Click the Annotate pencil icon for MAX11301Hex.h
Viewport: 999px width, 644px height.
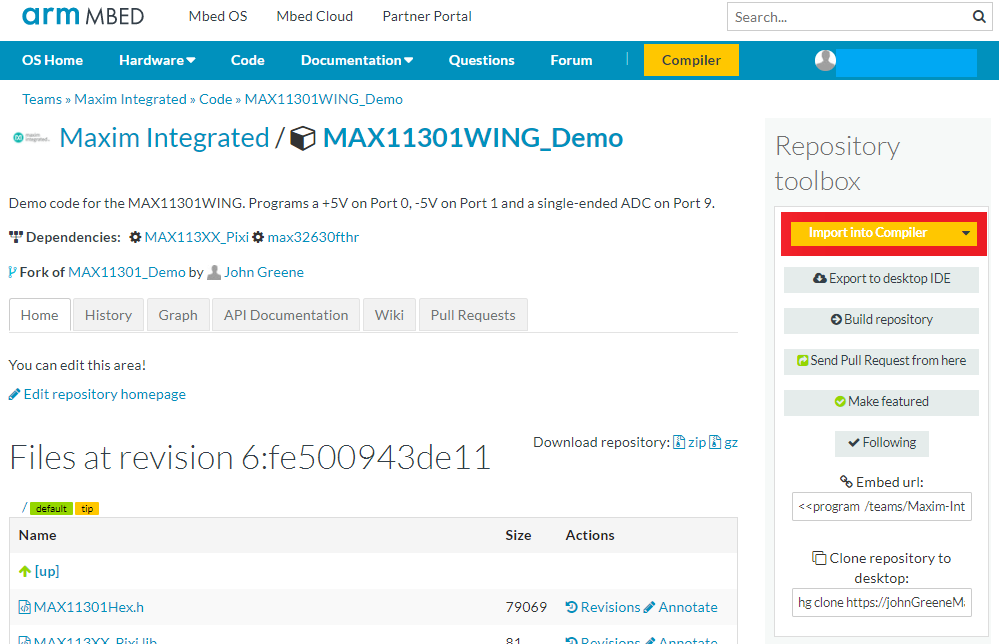point(649,607)
